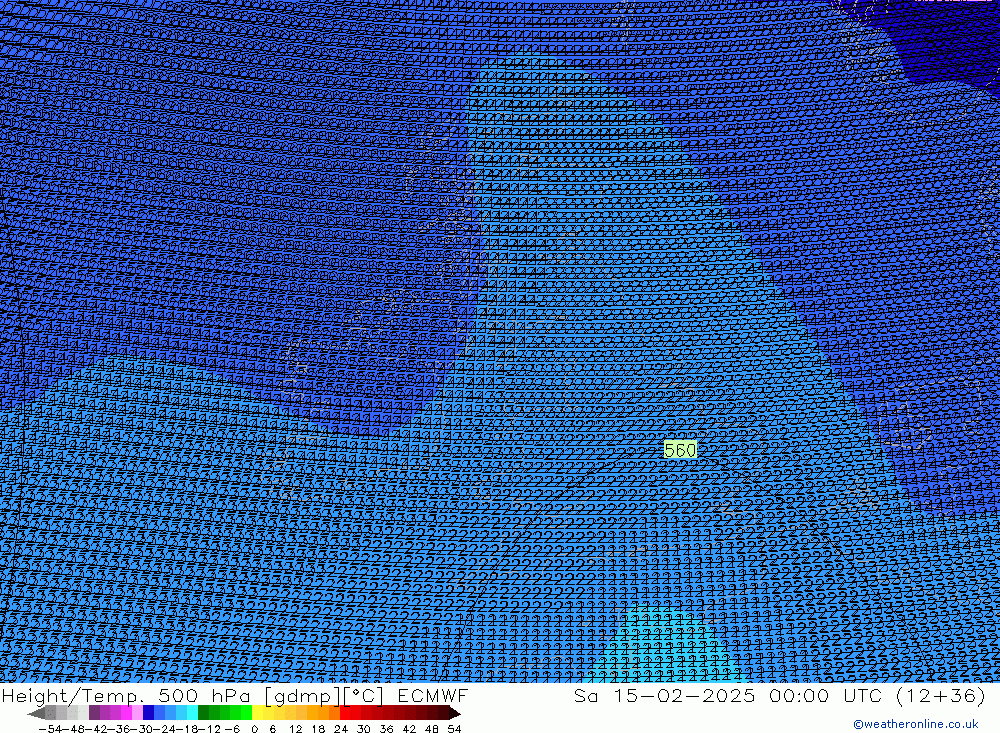
Task: Click the 560 height contour label
Action: [x=680, y=450]
